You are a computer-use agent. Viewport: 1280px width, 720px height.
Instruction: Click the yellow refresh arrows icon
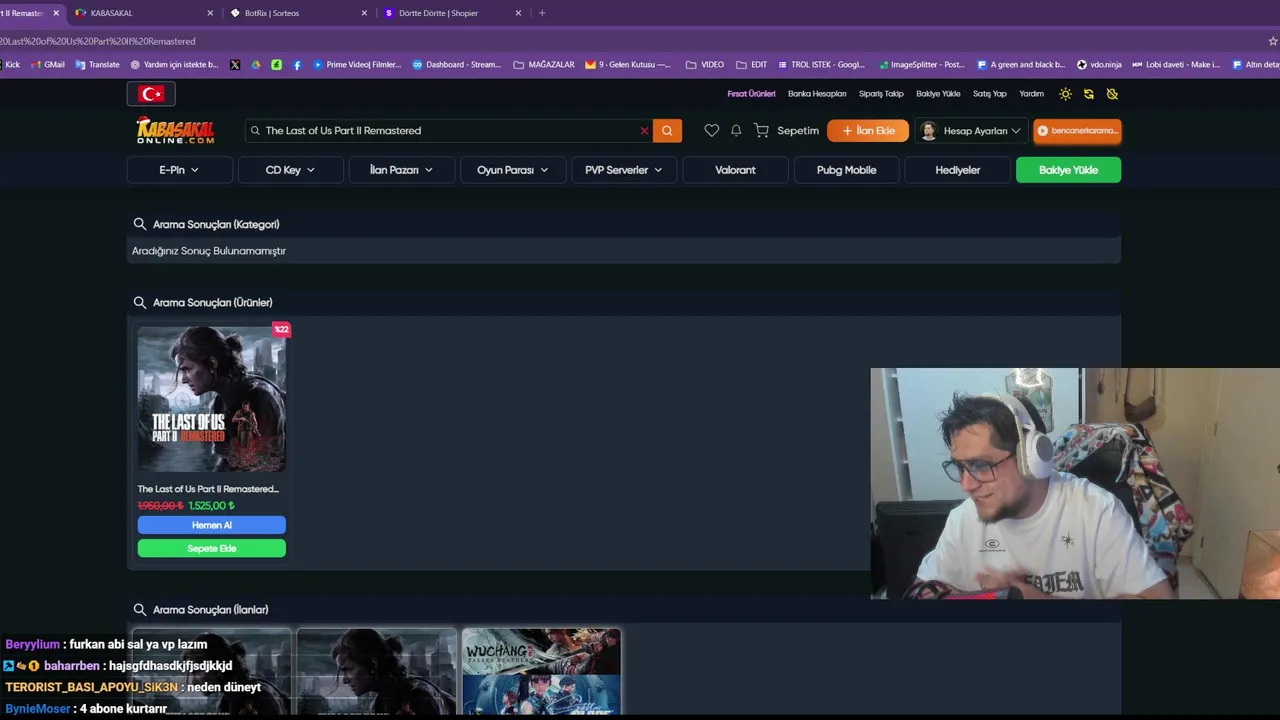[x=1089, y=94]
